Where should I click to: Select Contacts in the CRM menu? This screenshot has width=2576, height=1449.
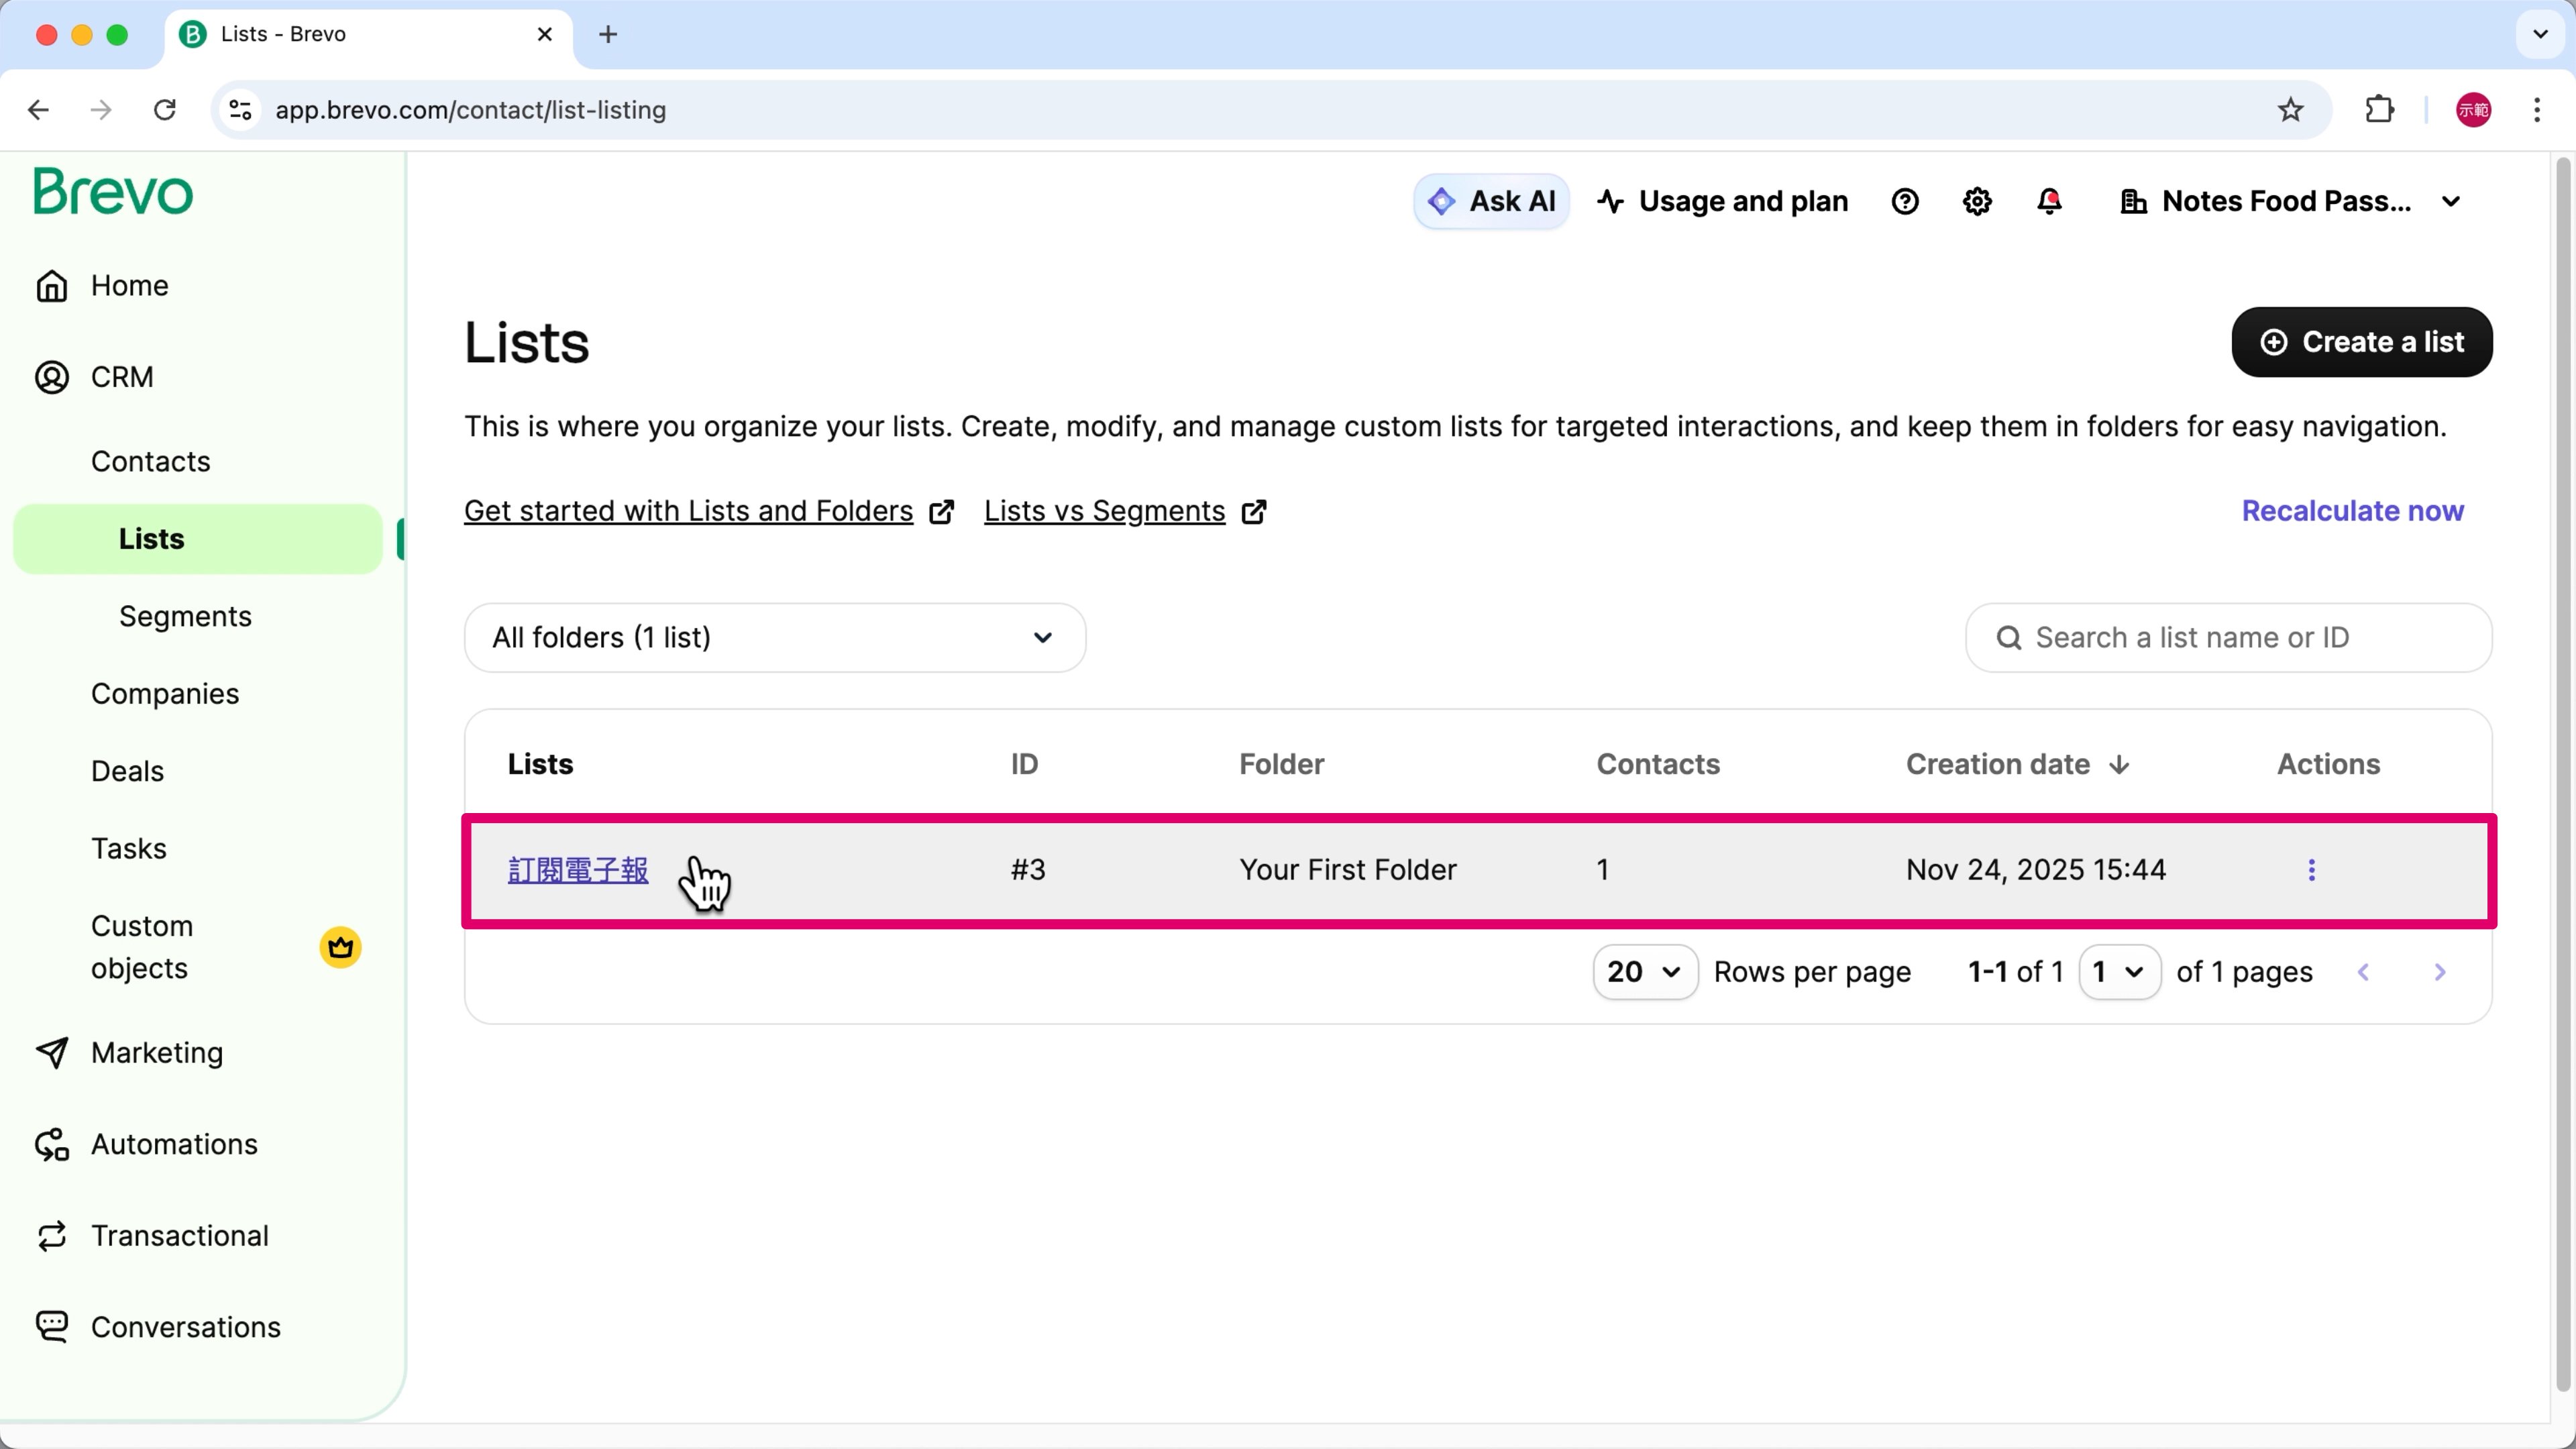150,461
